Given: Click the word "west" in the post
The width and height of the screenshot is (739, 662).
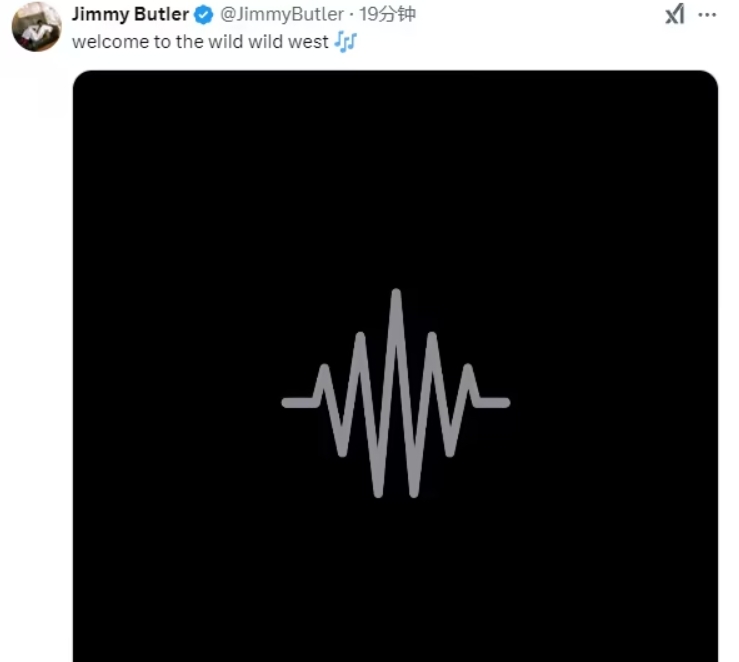Looking at the screenshot, I should pos(309,43).
